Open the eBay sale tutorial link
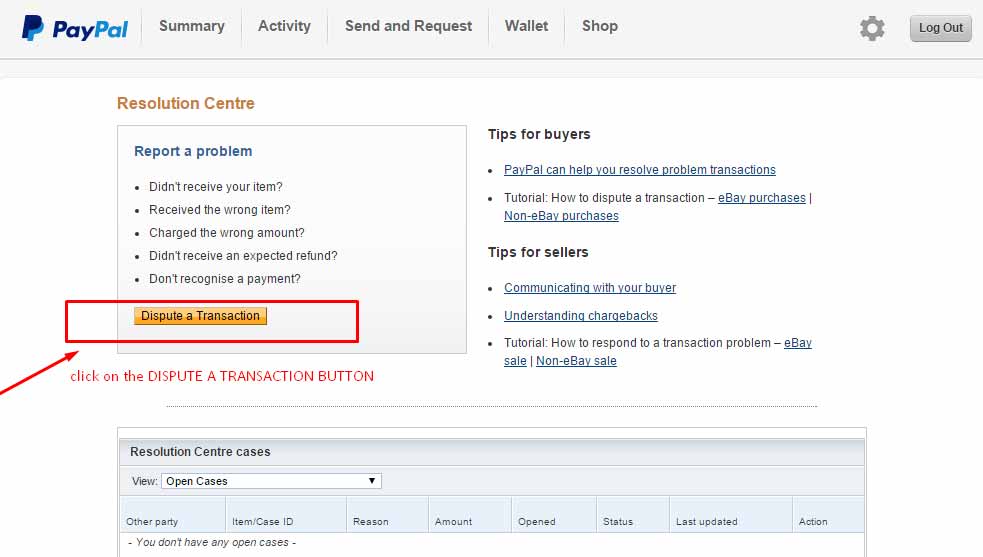Viewport: 983px width, 557px height. click(797, 343)
